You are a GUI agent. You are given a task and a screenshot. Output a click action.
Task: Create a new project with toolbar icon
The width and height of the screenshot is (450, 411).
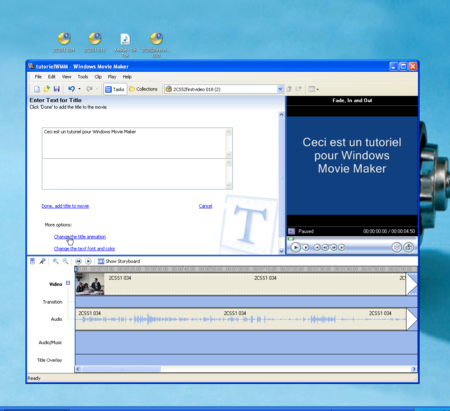(37, 89)
